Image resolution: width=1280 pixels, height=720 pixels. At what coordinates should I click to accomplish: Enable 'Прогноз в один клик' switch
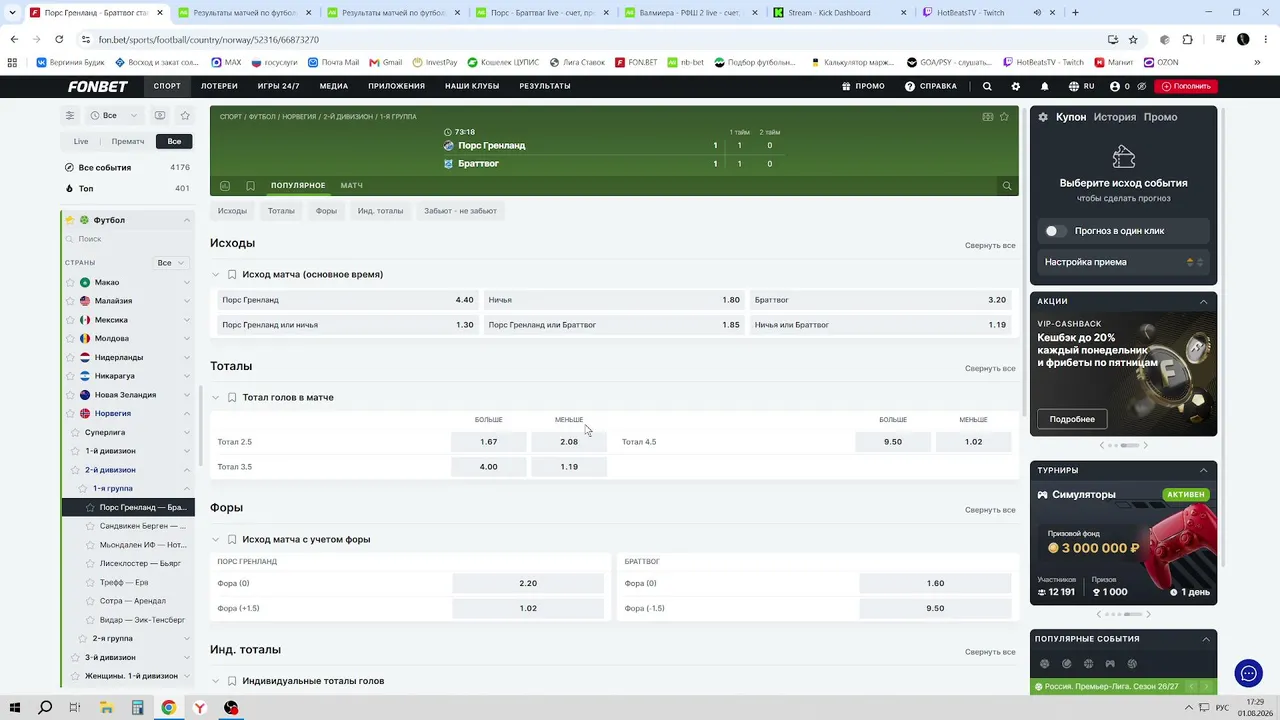1055,231
